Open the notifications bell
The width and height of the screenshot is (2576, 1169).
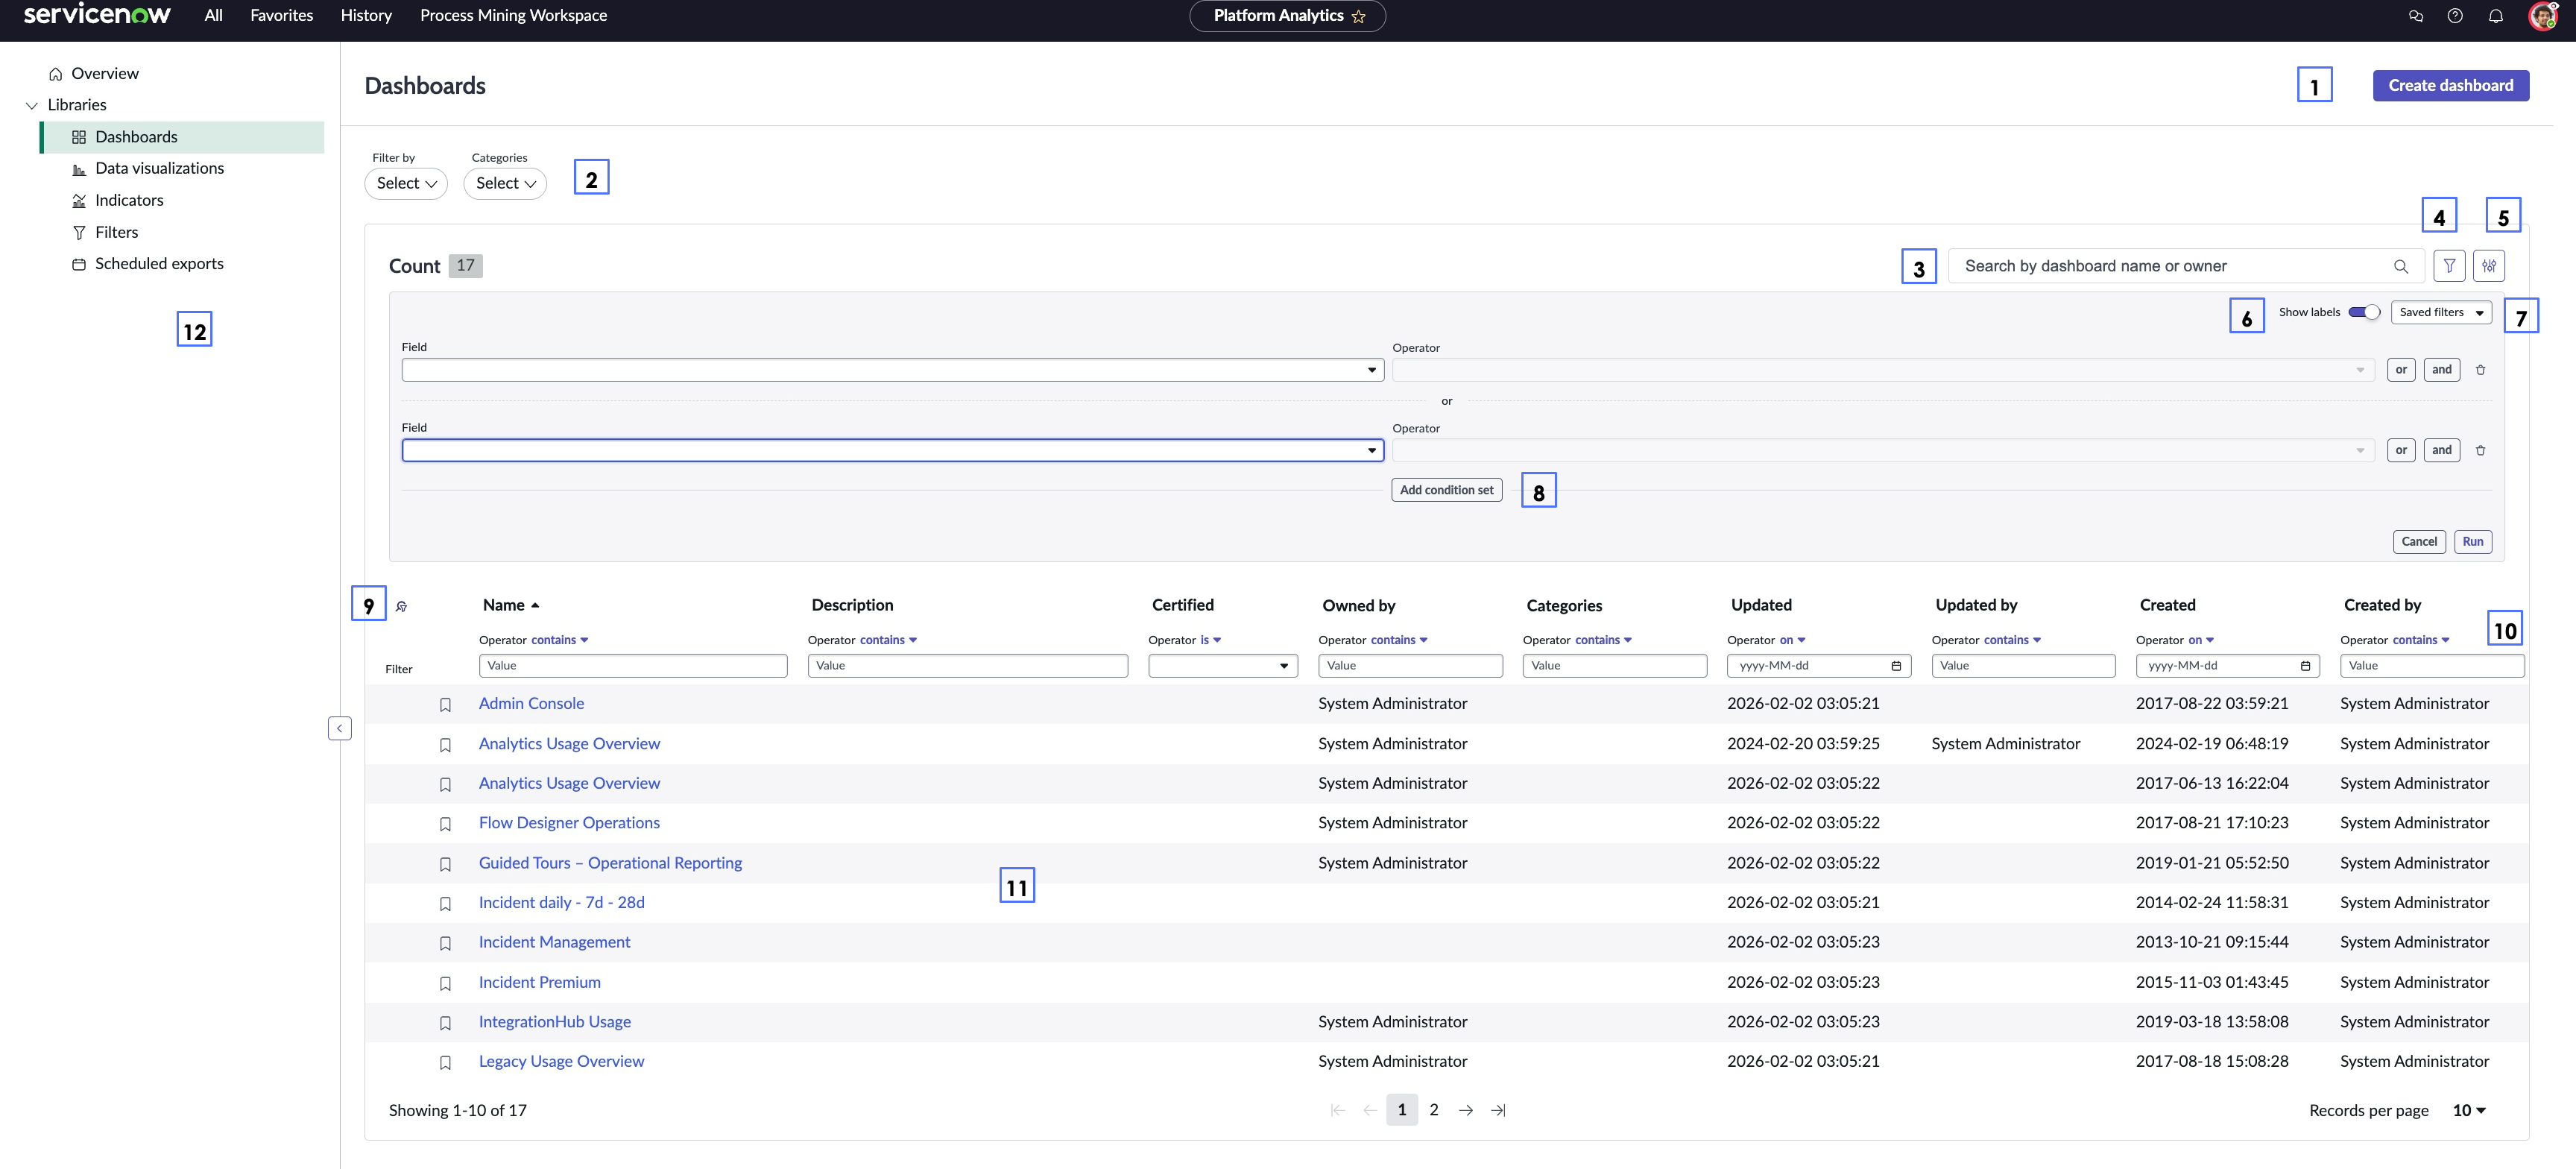point(2496,16)
